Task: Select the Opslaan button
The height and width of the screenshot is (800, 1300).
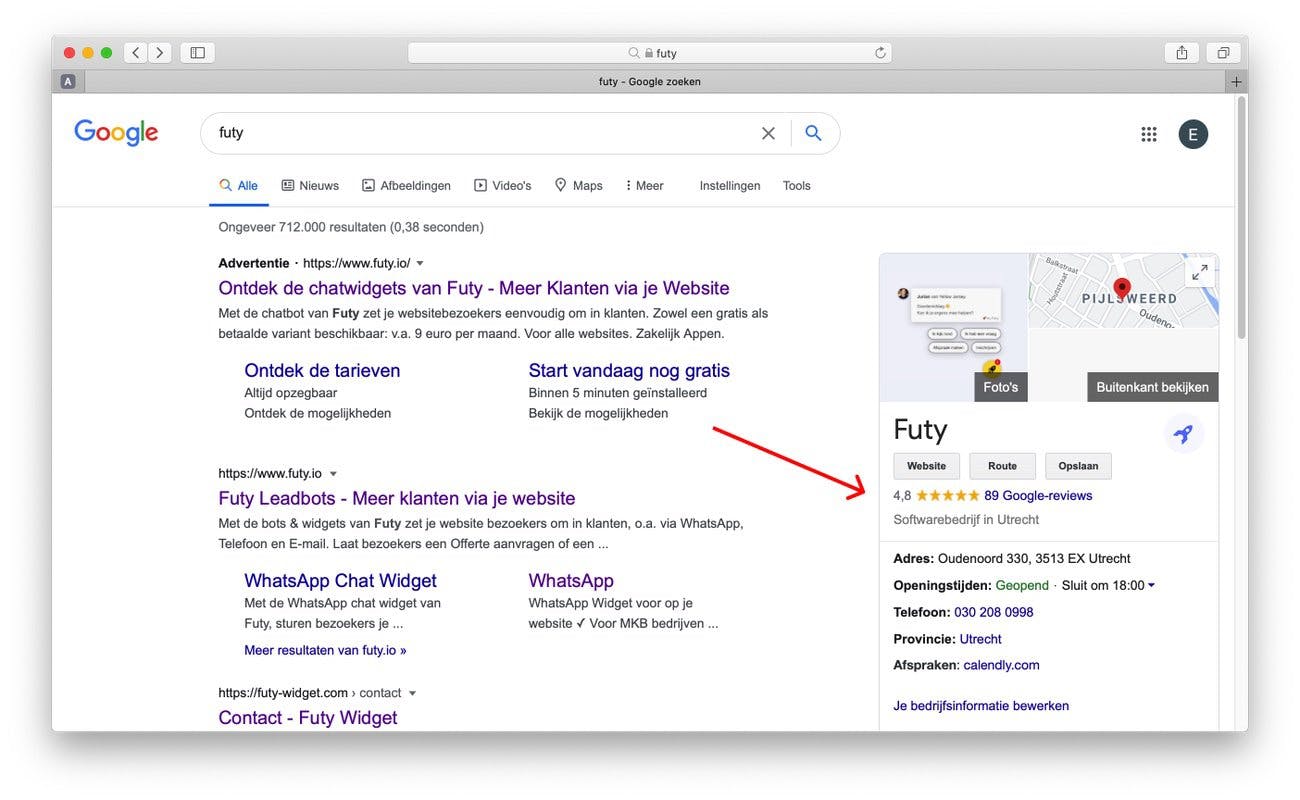Action: [1078, 466]
